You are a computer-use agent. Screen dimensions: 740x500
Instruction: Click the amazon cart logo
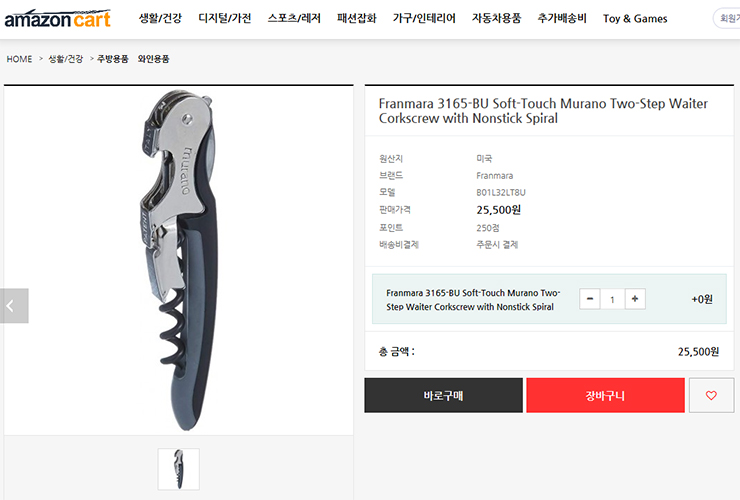58,18
